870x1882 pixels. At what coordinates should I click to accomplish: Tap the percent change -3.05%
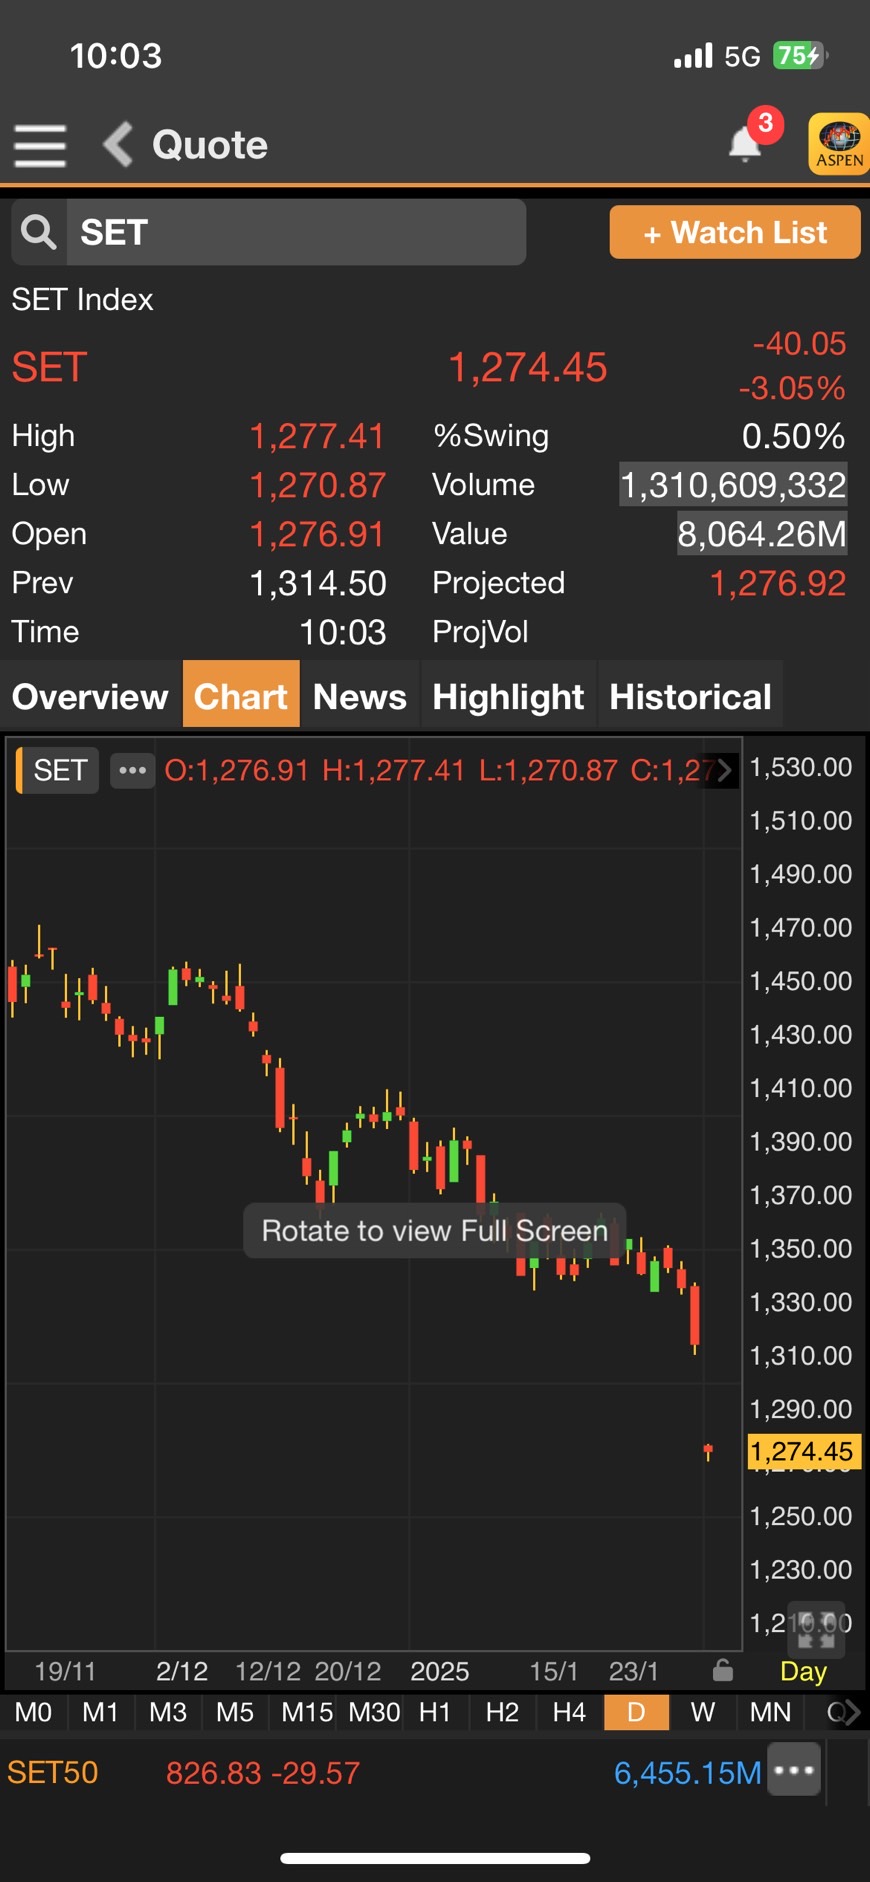[x=792, y=388]
